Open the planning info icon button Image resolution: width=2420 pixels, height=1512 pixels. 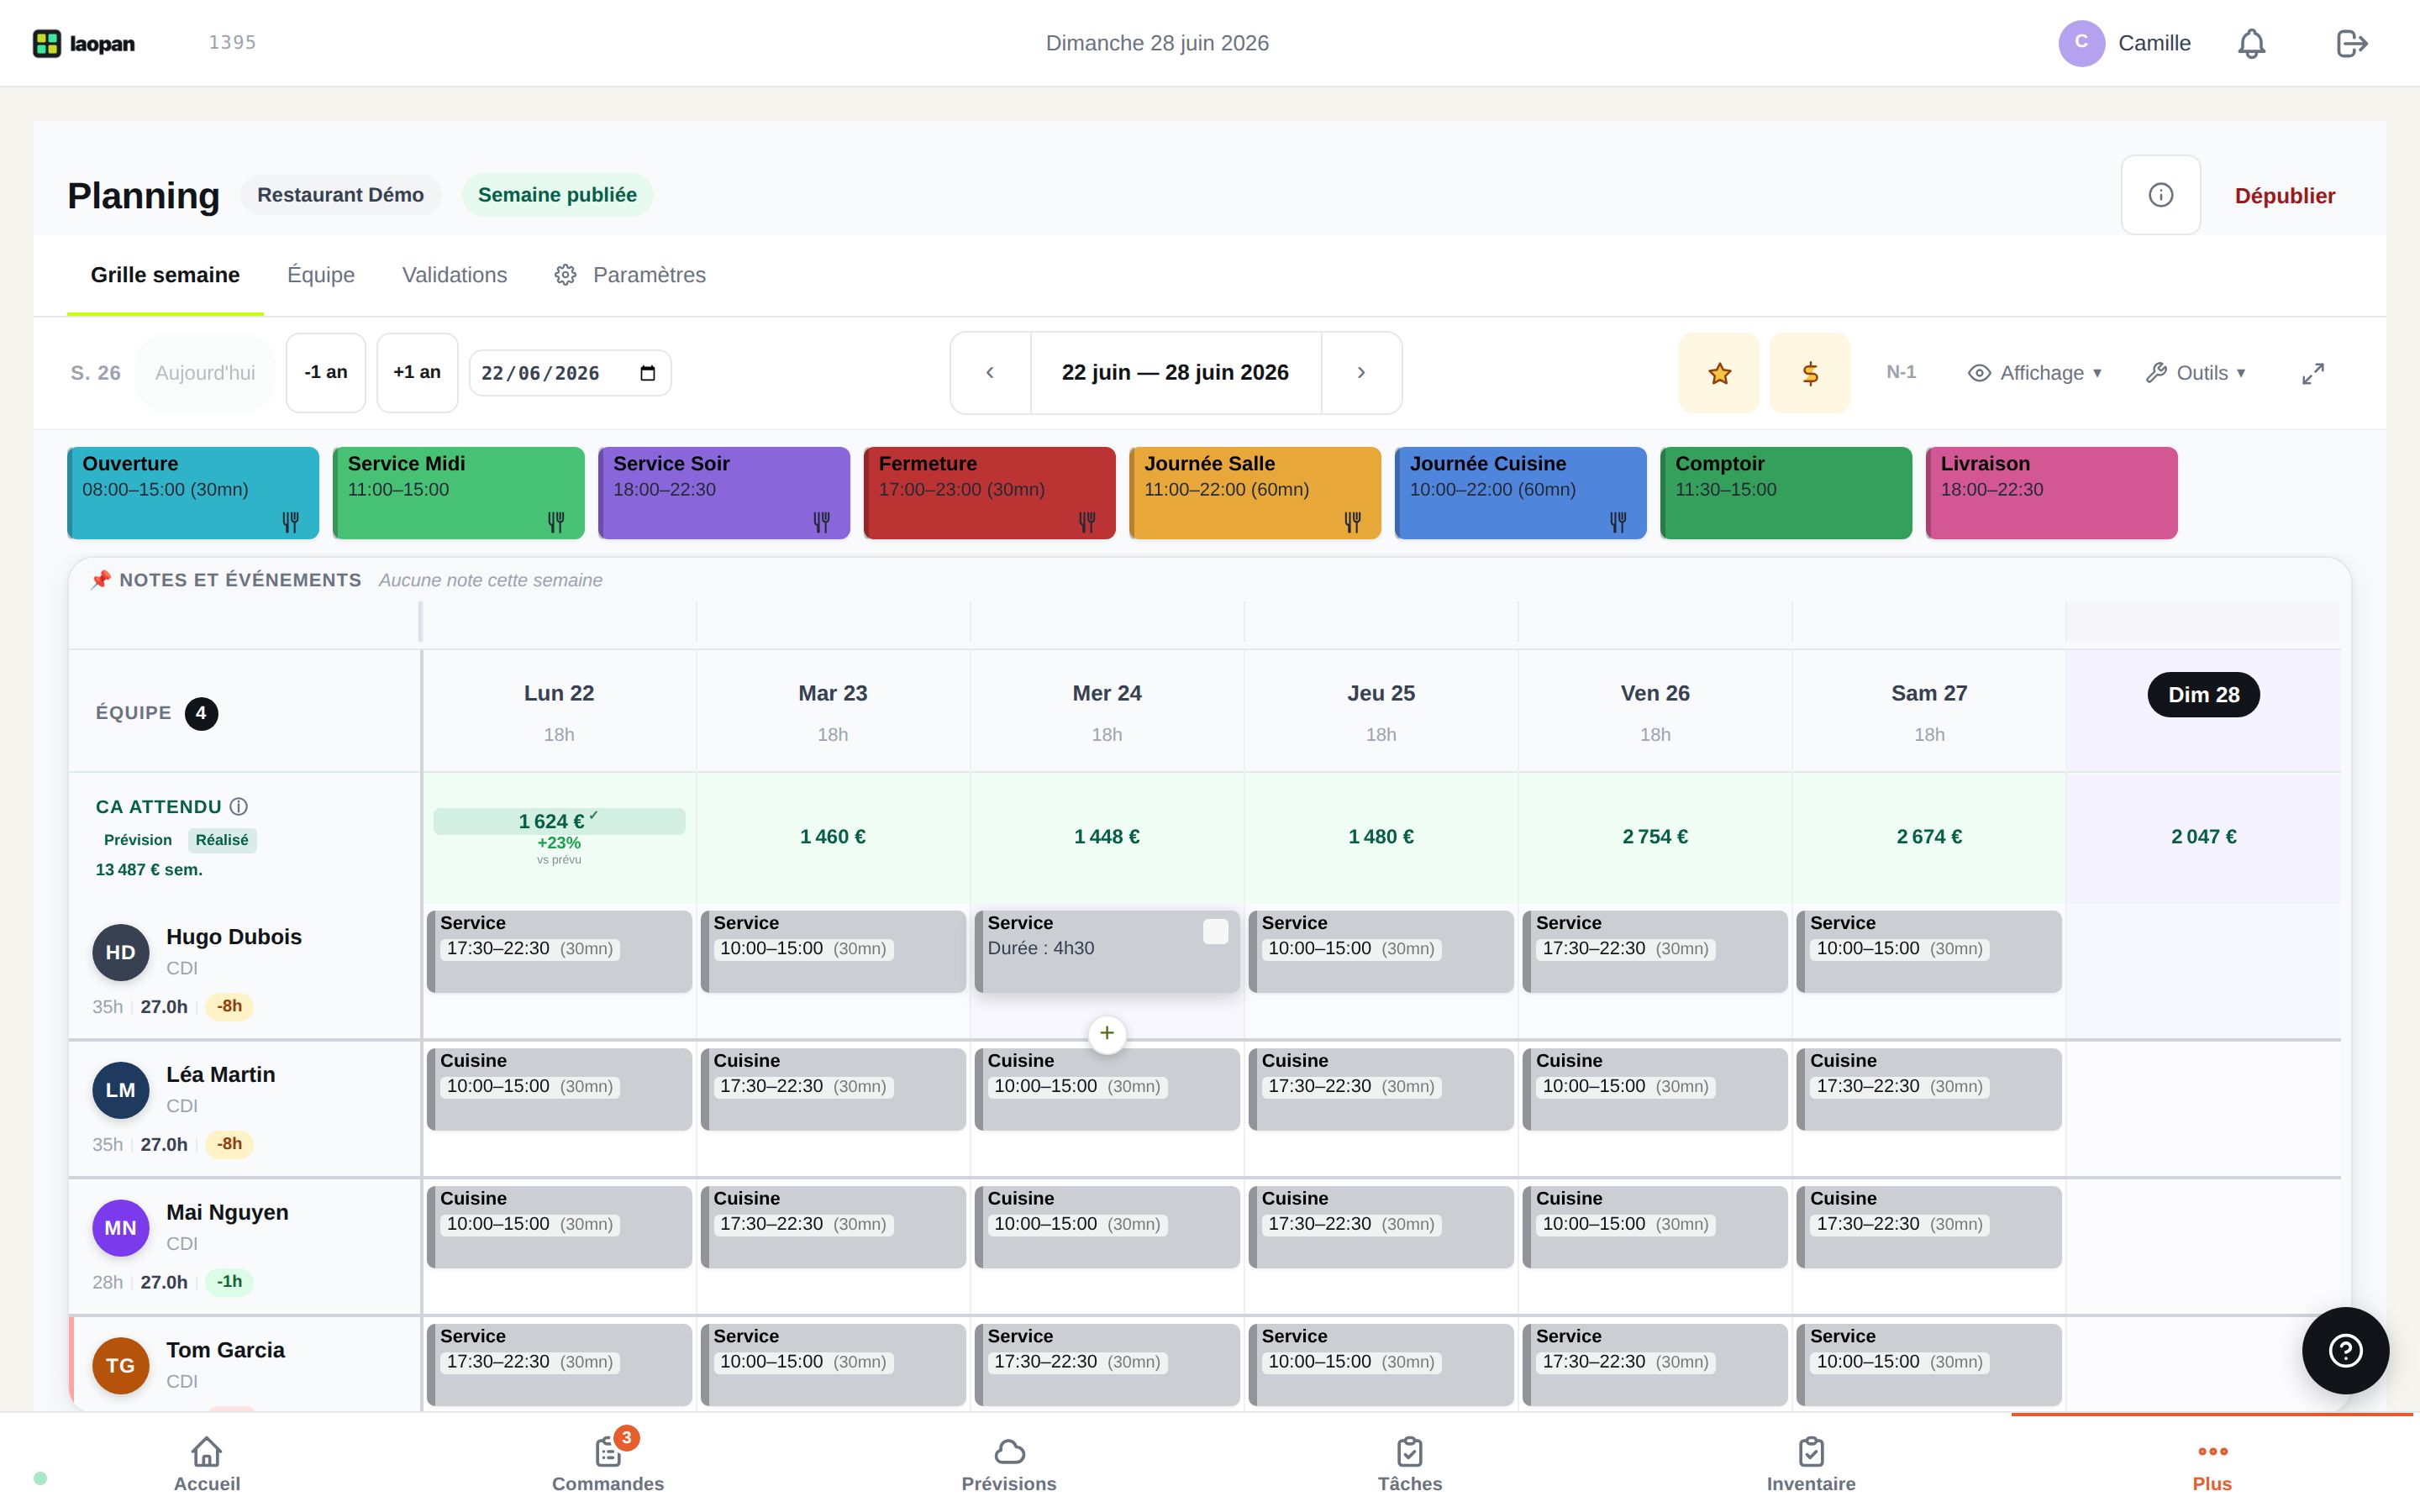click(2160, 195)
